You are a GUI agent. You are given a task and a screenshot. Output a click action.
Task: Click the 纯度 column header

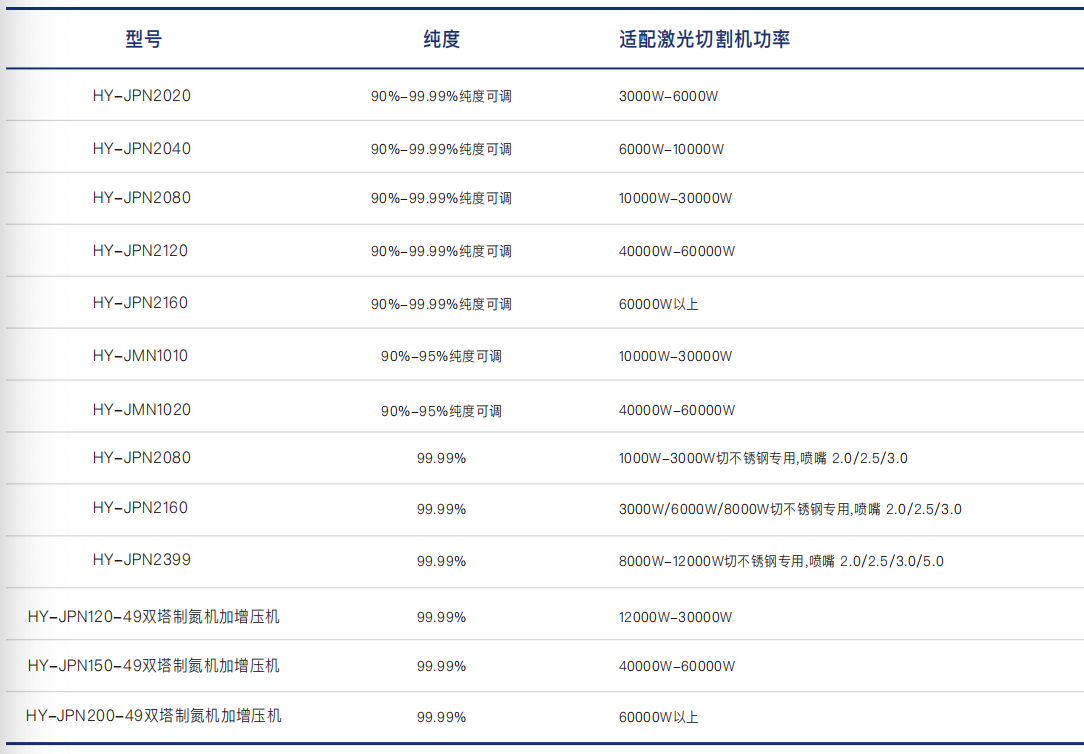click(x=441, y=39)
